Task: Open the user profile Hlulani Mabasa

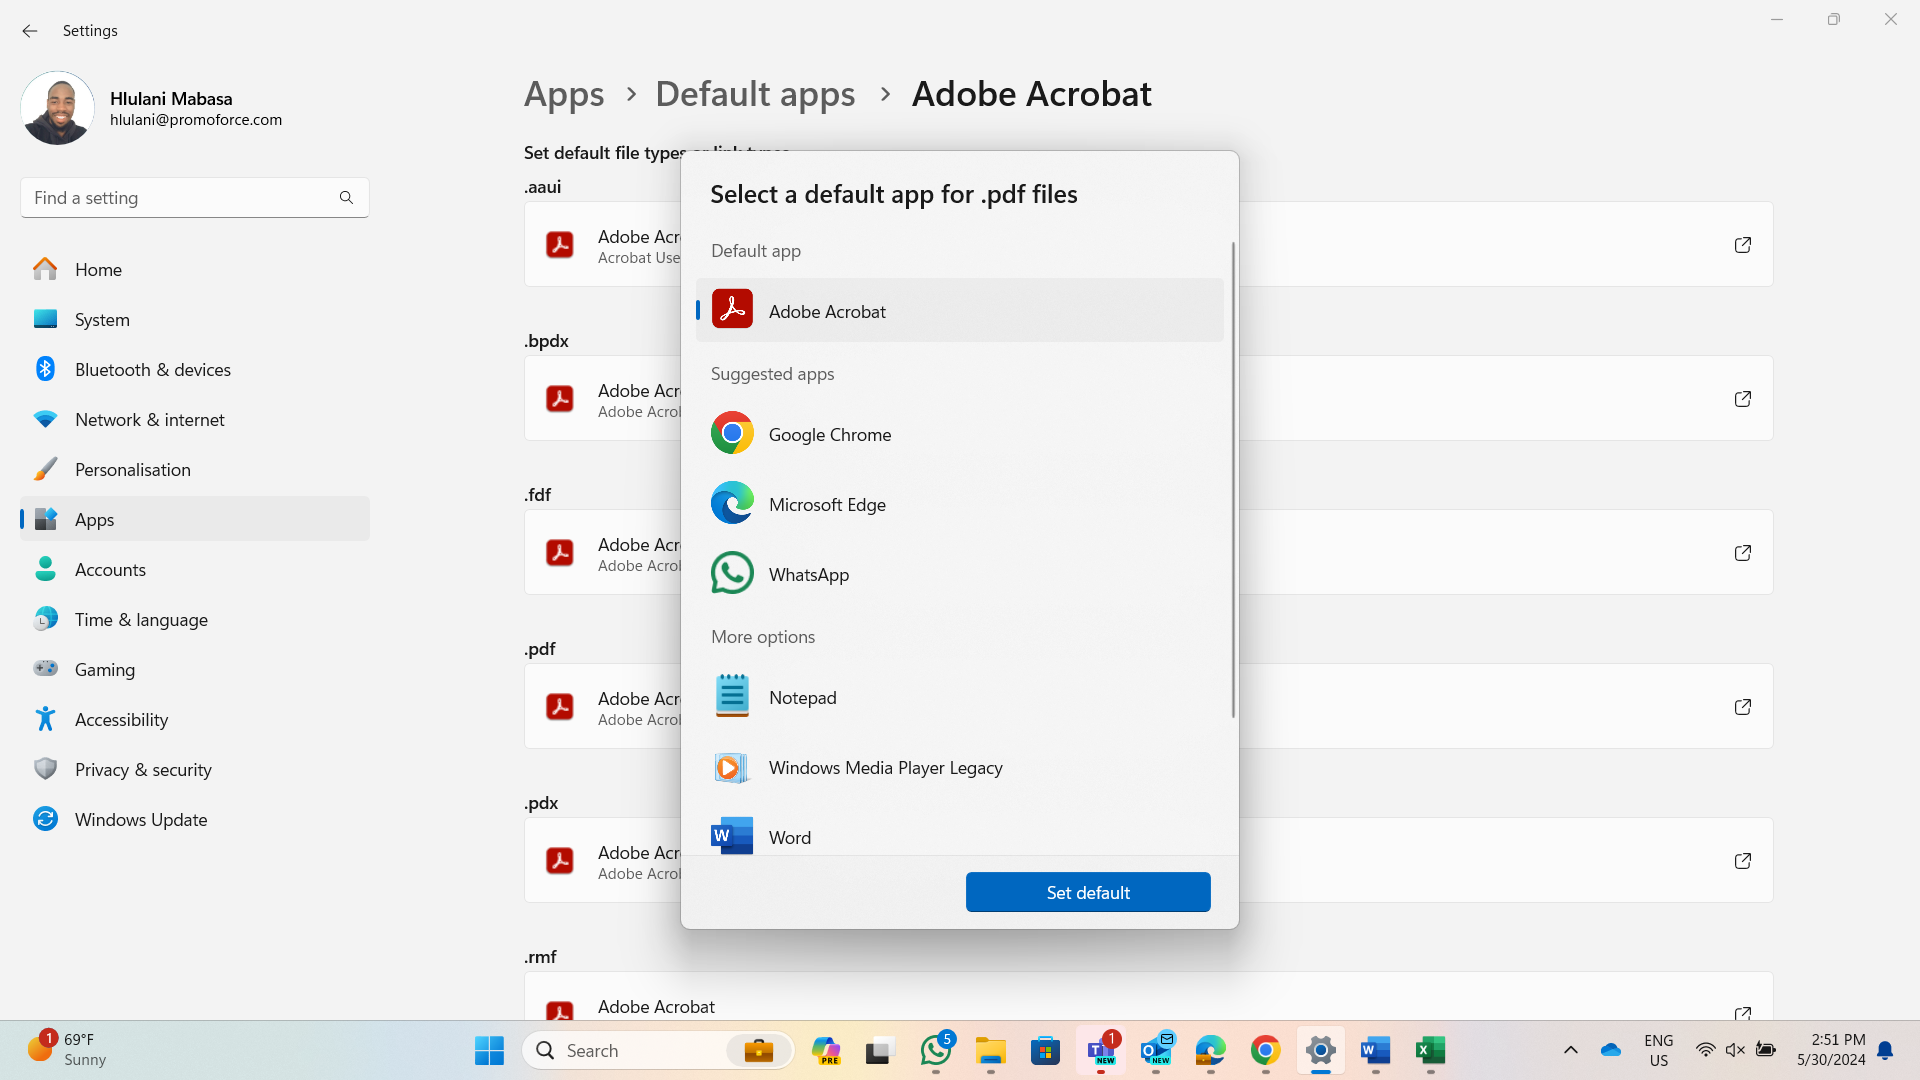Action: click(152, 108)
